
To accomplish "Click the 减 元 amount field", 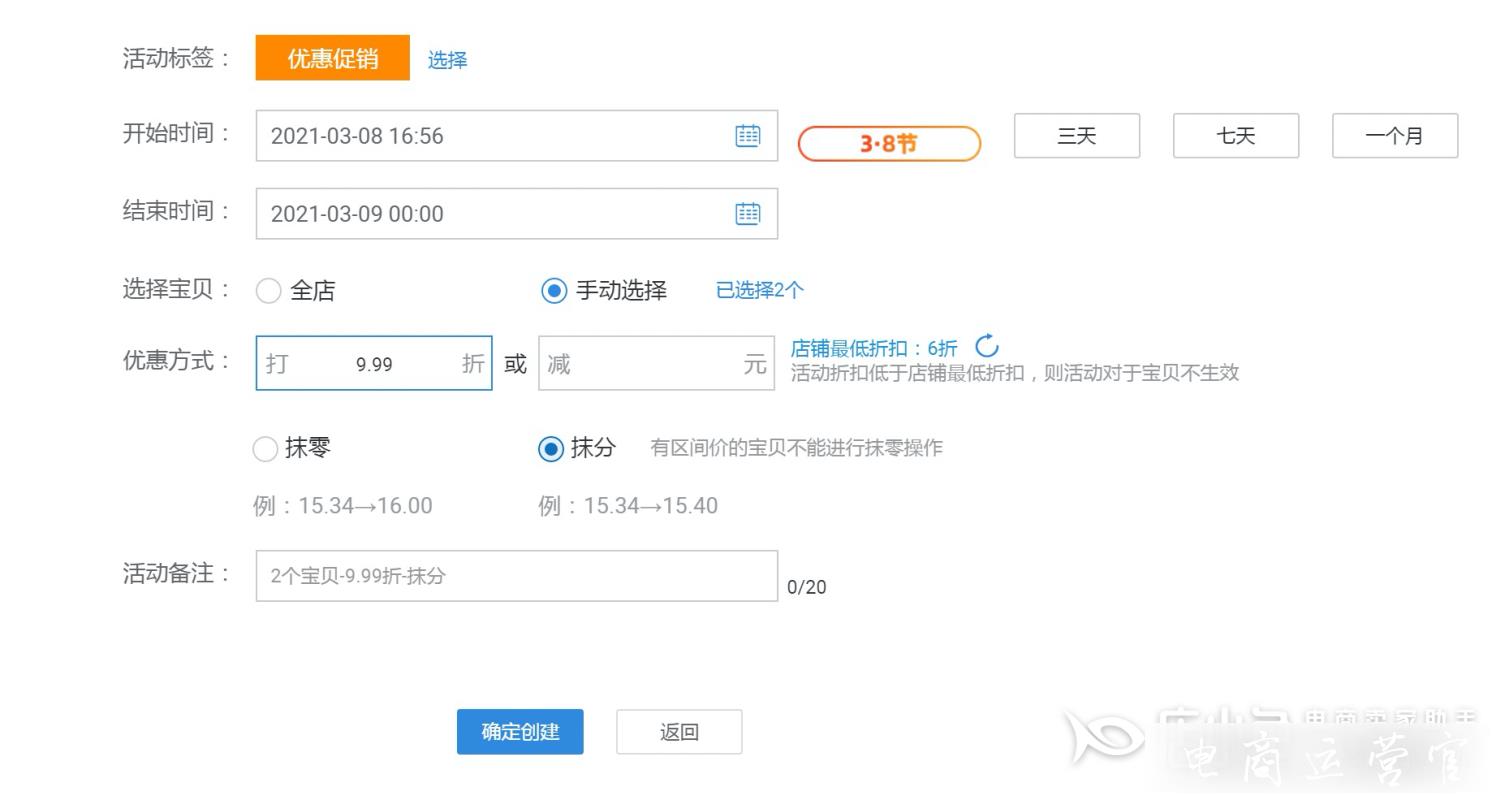I will (x=656, y=363).
